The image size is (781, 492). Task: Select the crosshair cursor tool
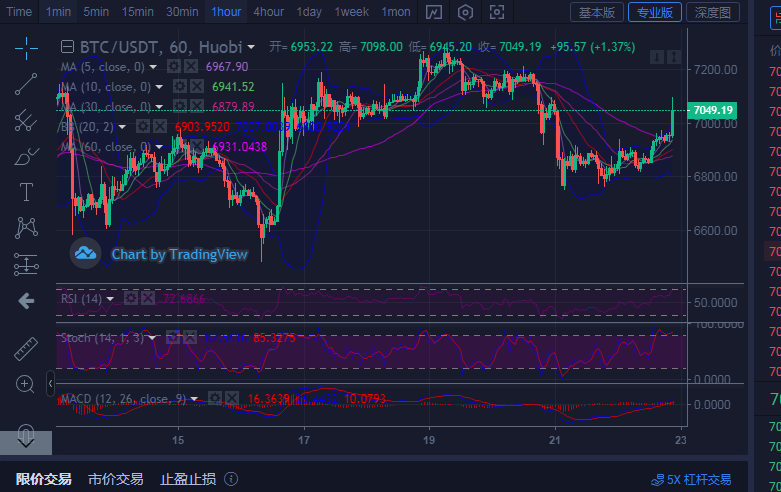tap(26, 48)
